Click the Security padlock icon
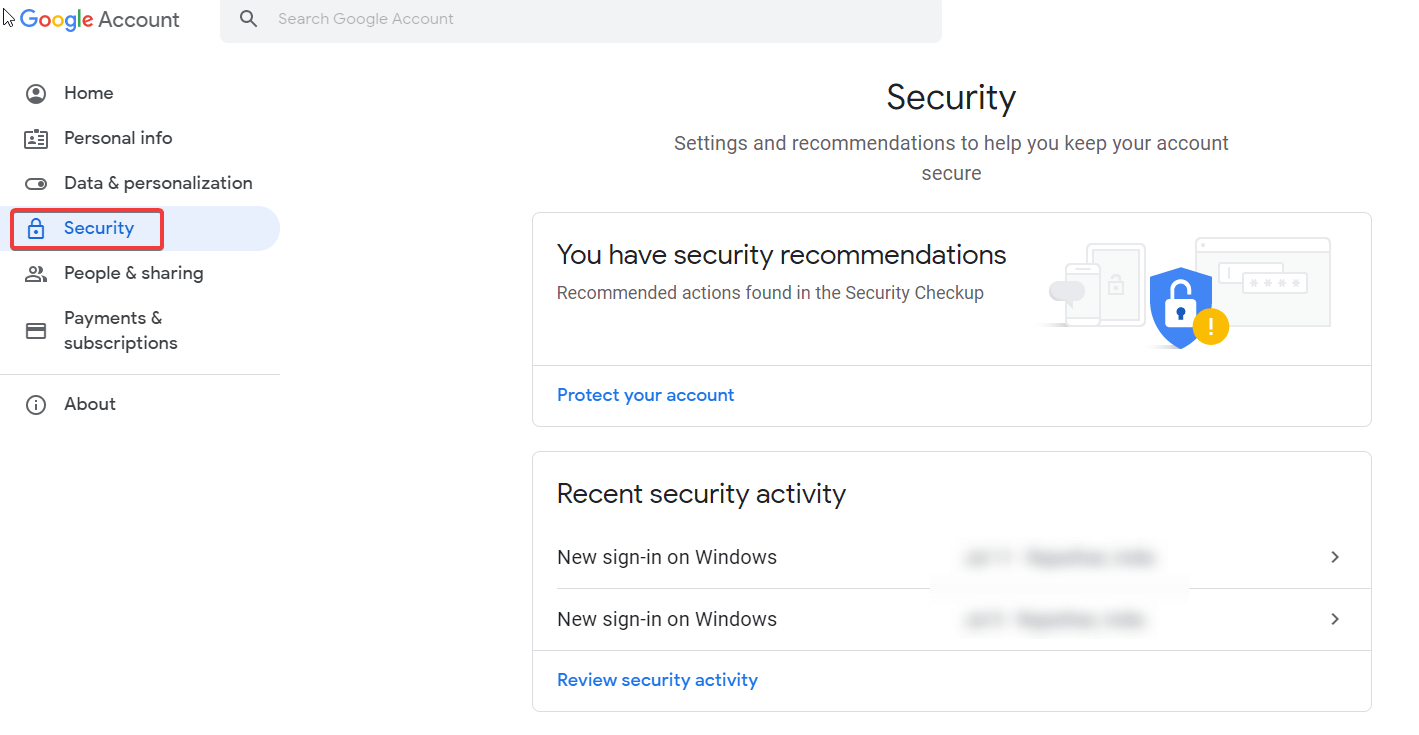Viewport: 1419px width, 735px height. tap(36, 228)
